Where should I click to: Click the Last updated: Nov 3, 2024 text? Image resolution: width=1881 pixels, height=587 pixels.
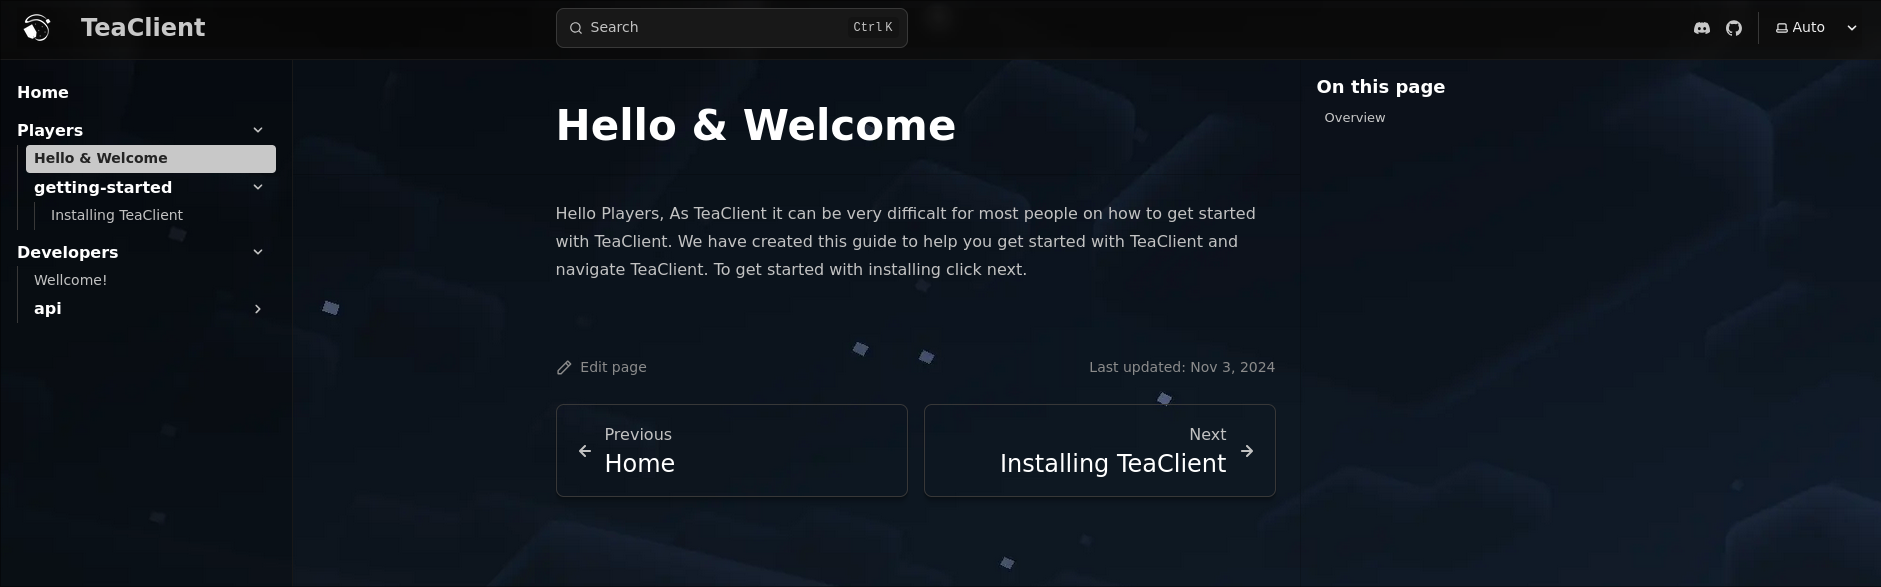1182,367
